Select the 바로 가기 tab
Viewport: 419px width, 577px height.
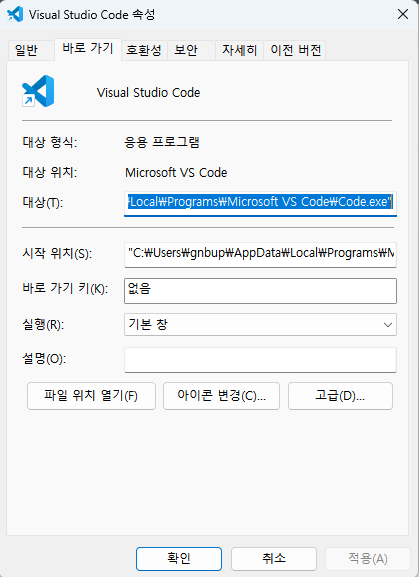[x=88, y=49]
